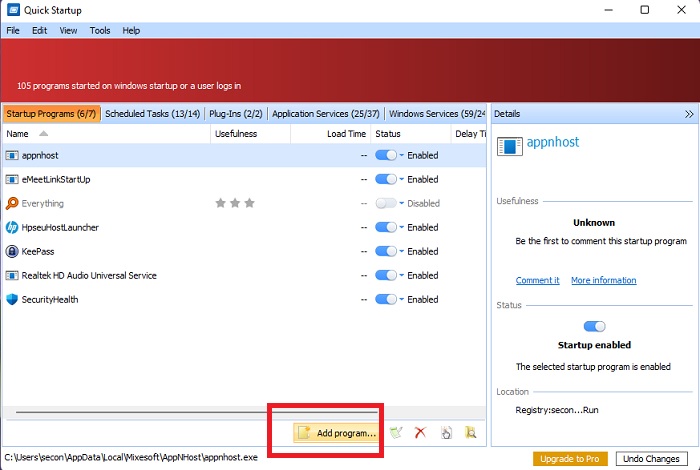Click the green edit entry icon

[396, 432]
